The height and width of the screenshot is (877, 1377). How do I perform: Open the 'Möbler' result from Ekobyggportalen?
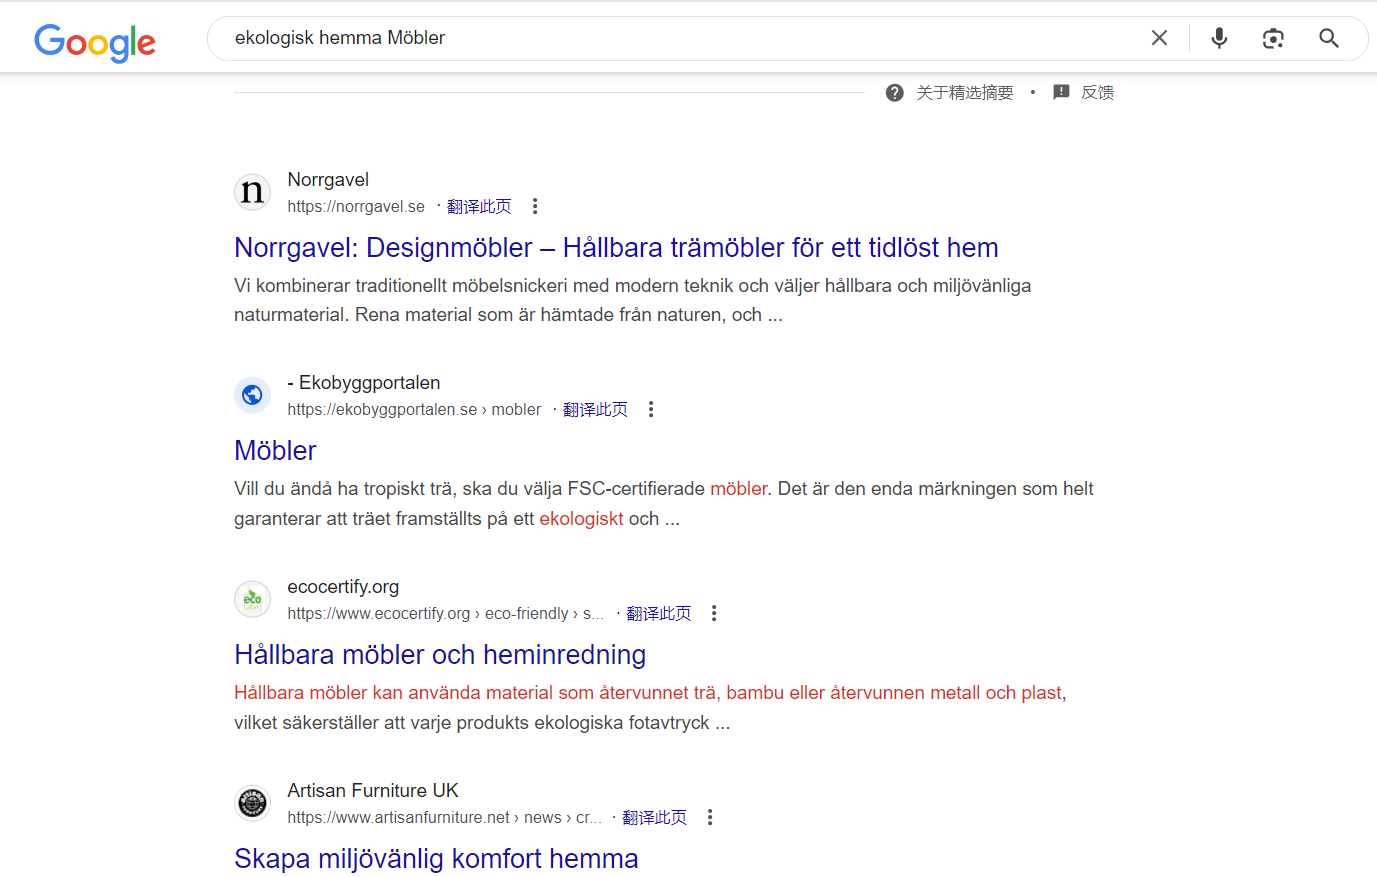[275, 451]
